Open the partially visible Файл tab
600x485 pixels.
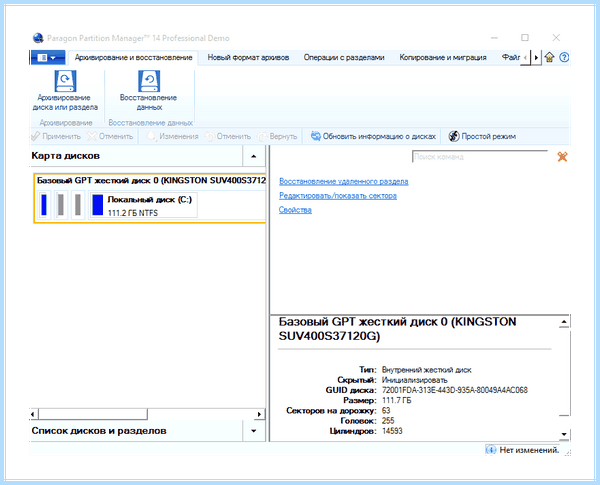(x=510, y=58)
